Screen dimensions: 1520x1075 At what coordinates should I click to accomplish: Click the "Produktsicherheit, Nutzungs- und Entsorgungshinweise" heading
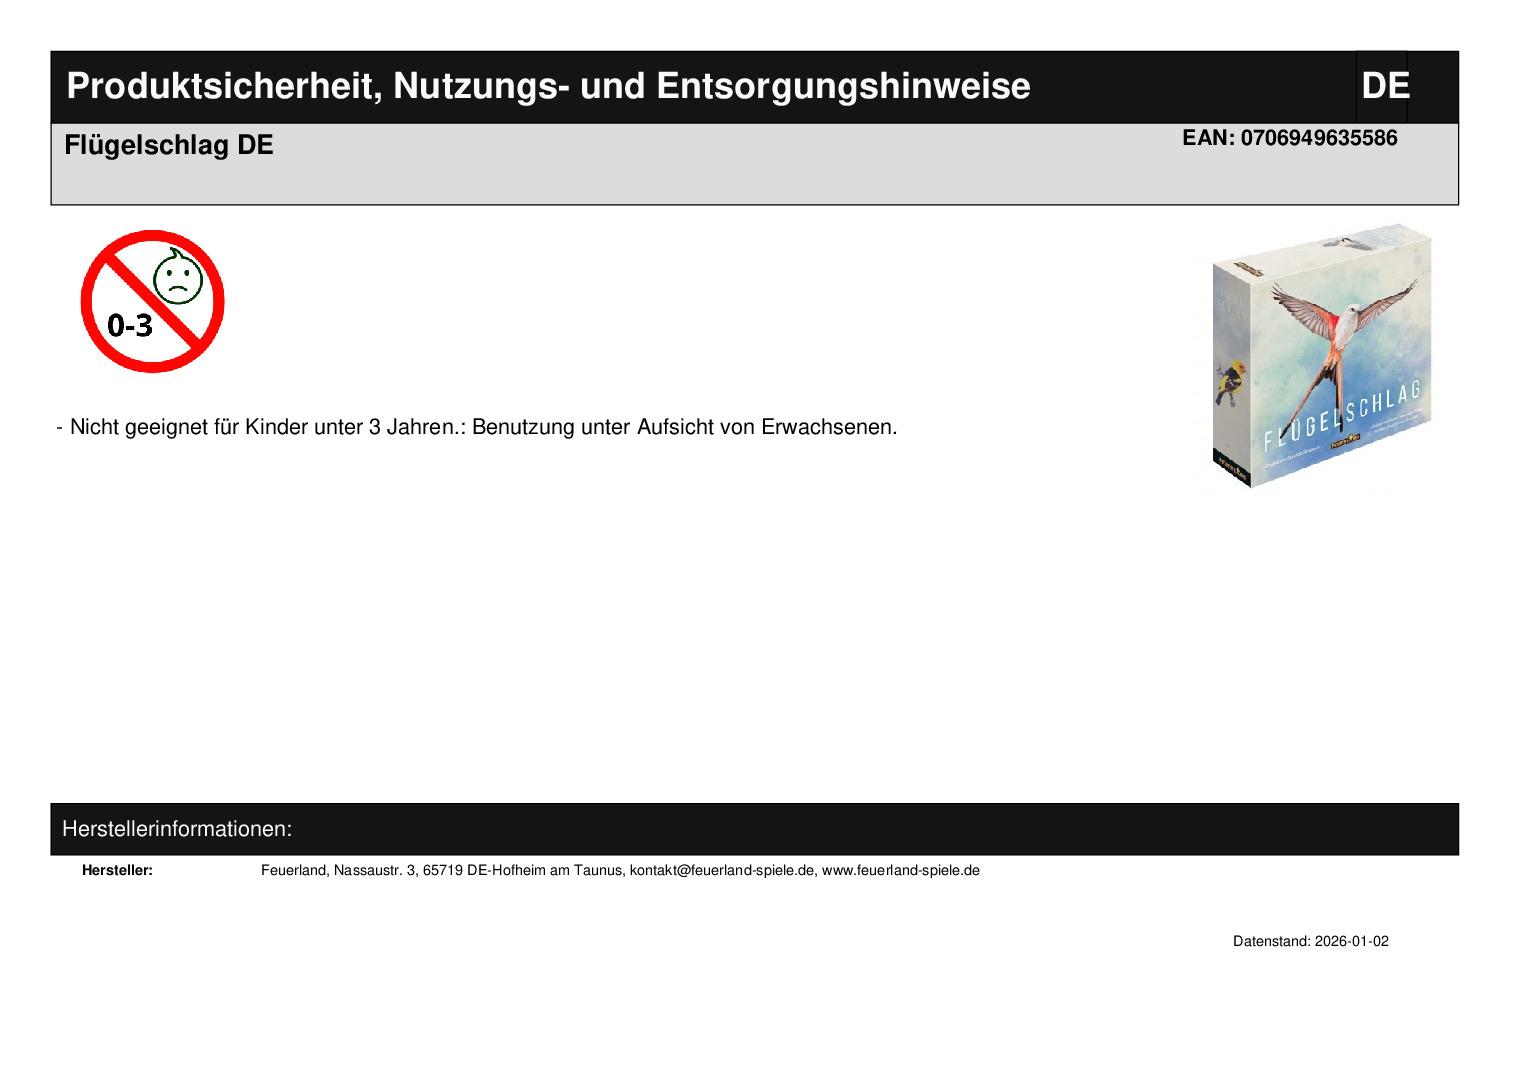[548, 87]
